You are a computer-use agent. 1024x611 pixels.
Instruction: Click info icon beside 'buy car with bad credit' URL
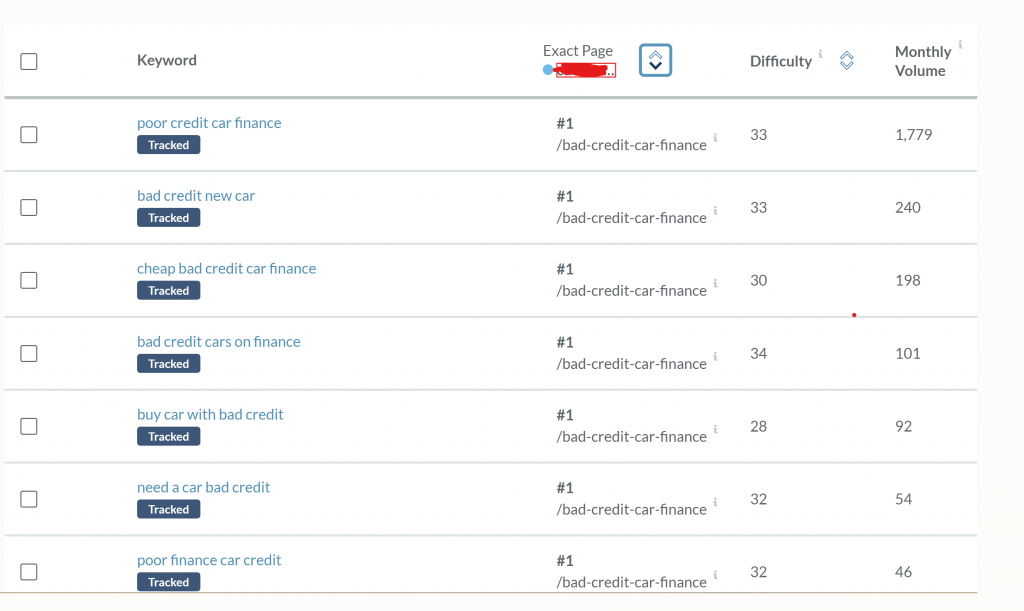[x=715, y=430]
